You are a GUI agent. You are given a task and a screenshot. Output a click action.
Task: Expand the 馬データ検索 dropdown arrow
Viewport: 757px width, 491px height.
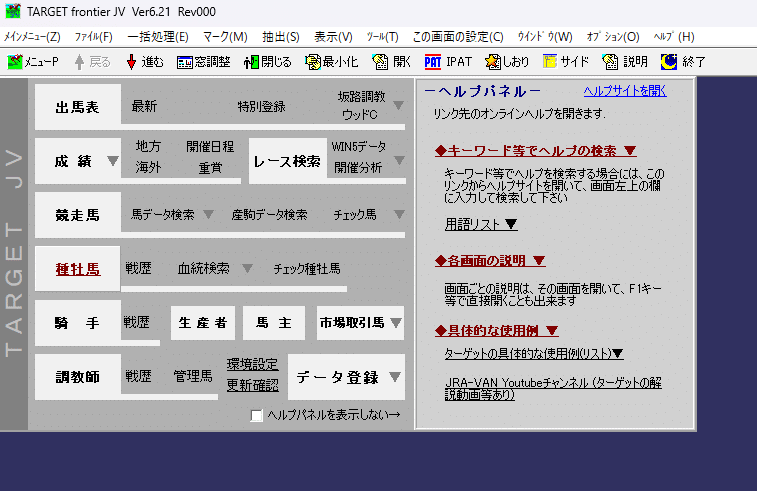coord(208,214)
